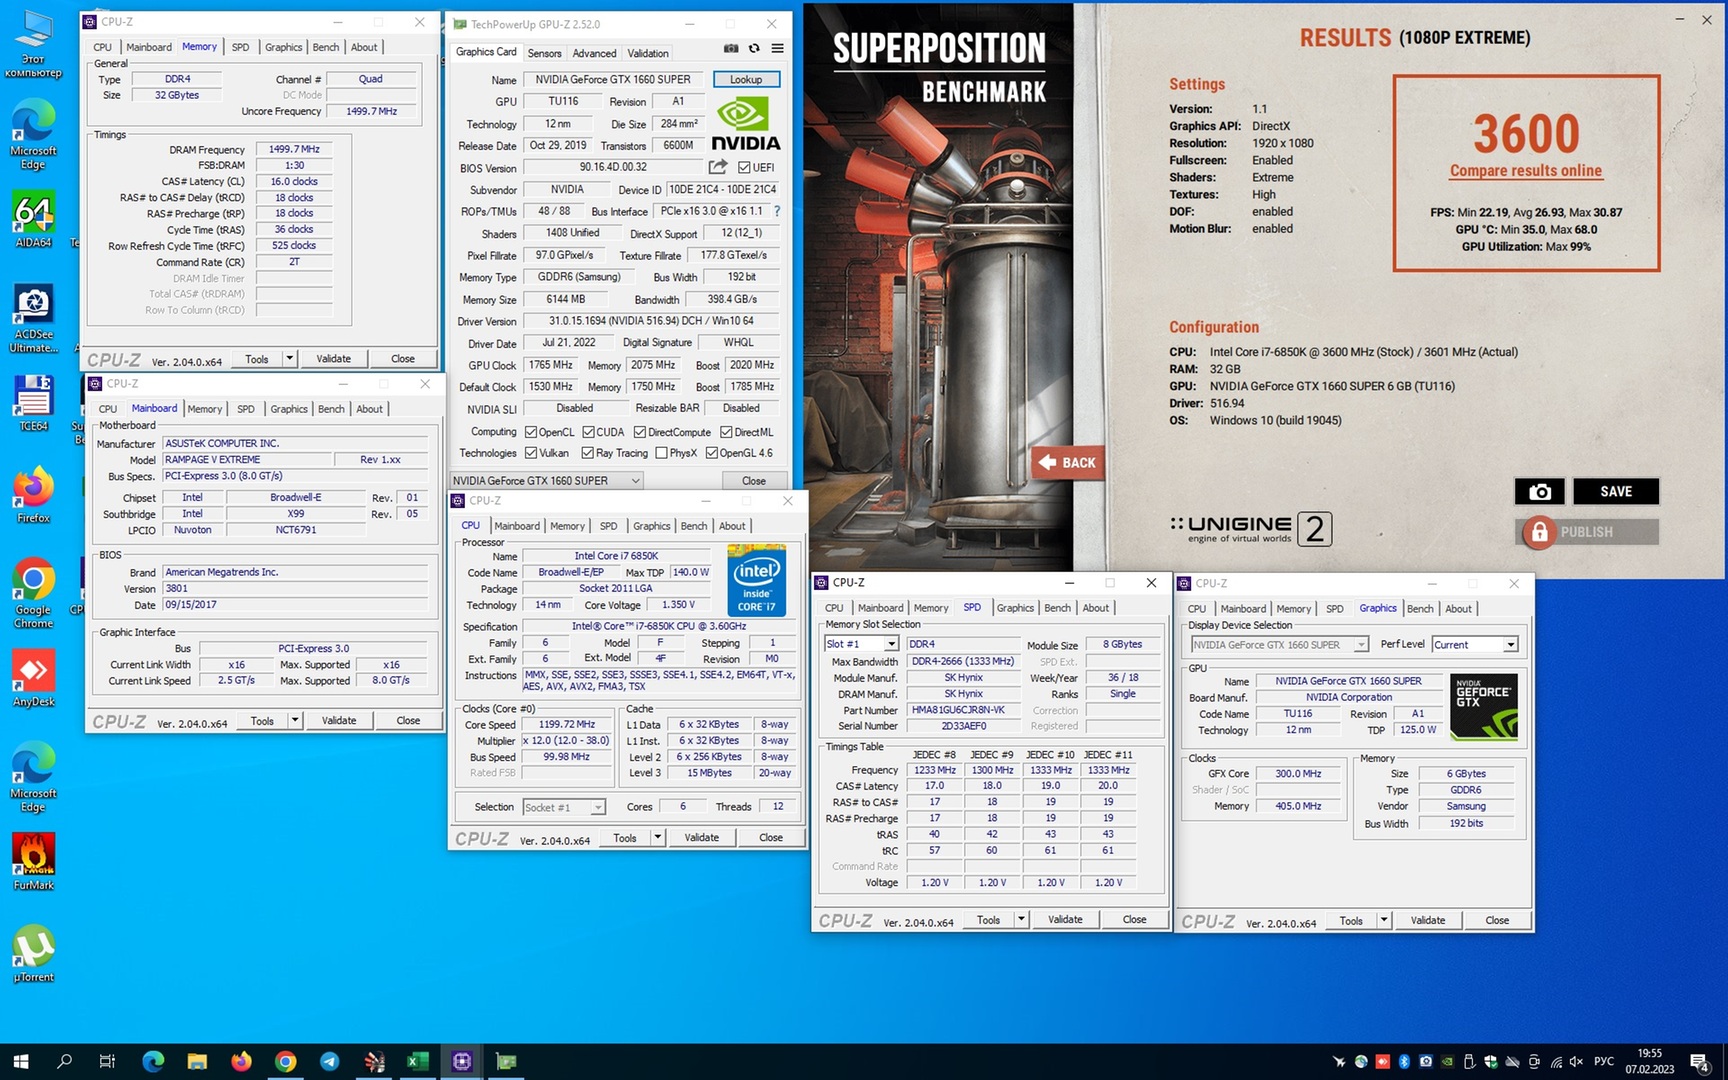Open Task View on the taskbar
The height and width of the screenshot is (1080, 1728).
tap(107, 1061)
